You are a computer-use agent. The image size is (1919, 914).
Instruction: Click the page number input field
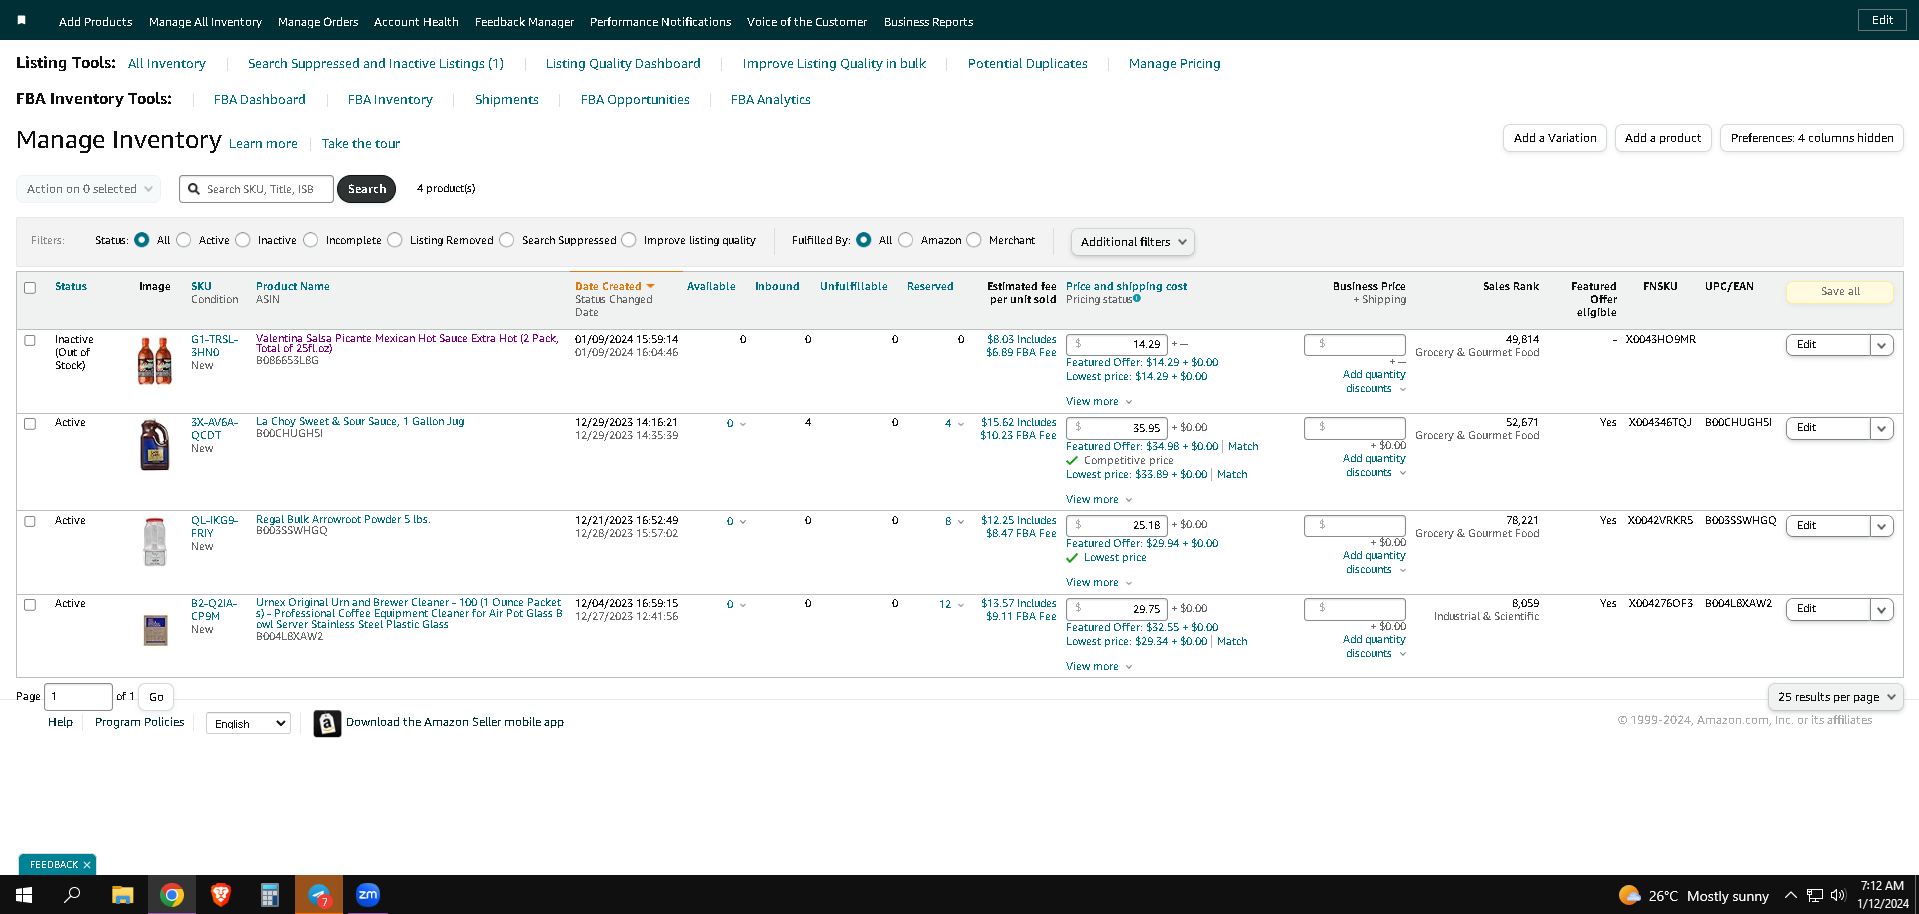pos(78,697)
